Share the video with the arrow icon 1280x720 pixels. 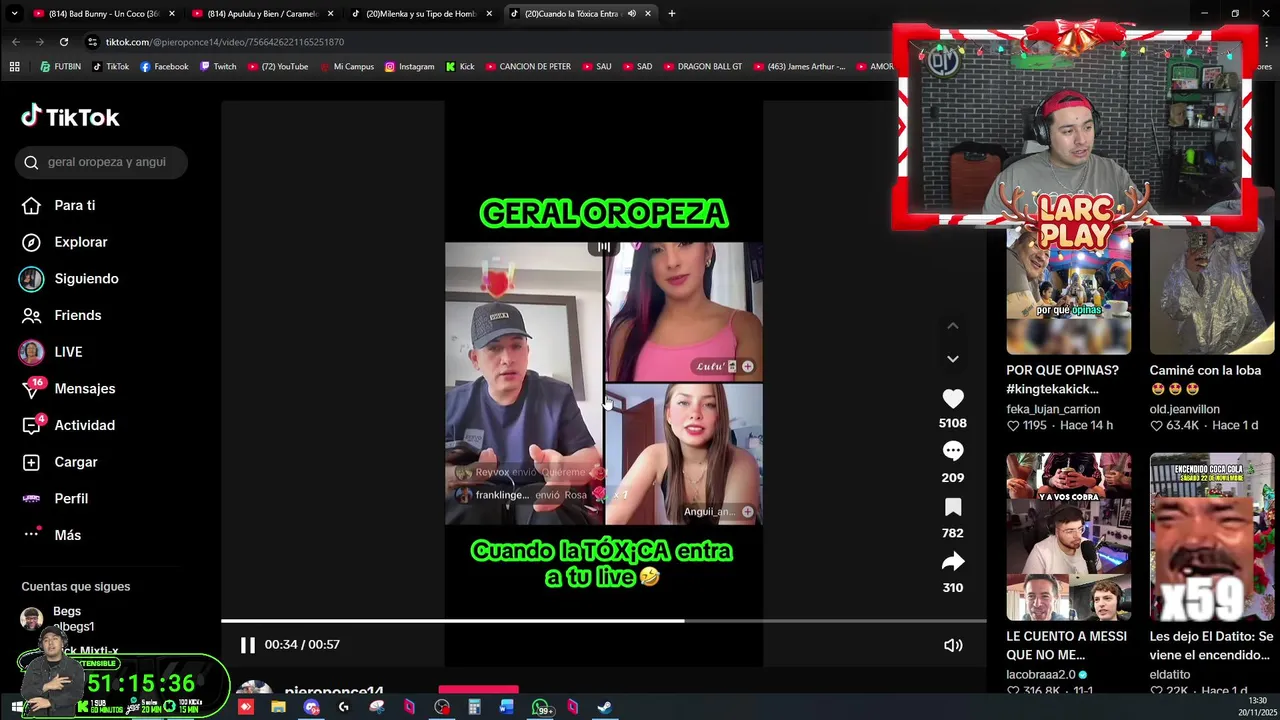pyautogui.click(x=952, y=561)
